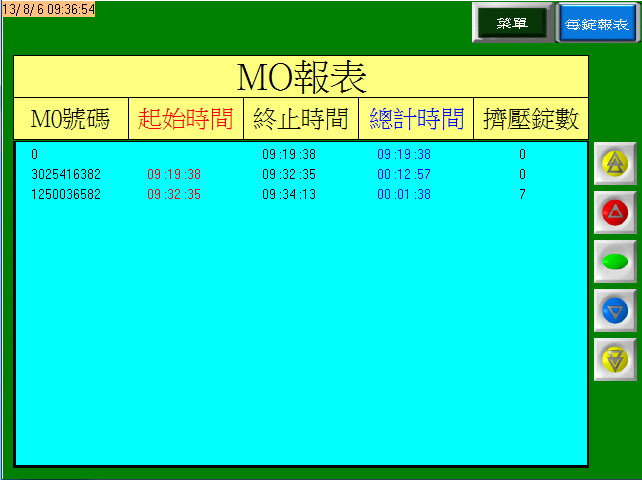Click the red single-up arrow icon

(615, 213)
